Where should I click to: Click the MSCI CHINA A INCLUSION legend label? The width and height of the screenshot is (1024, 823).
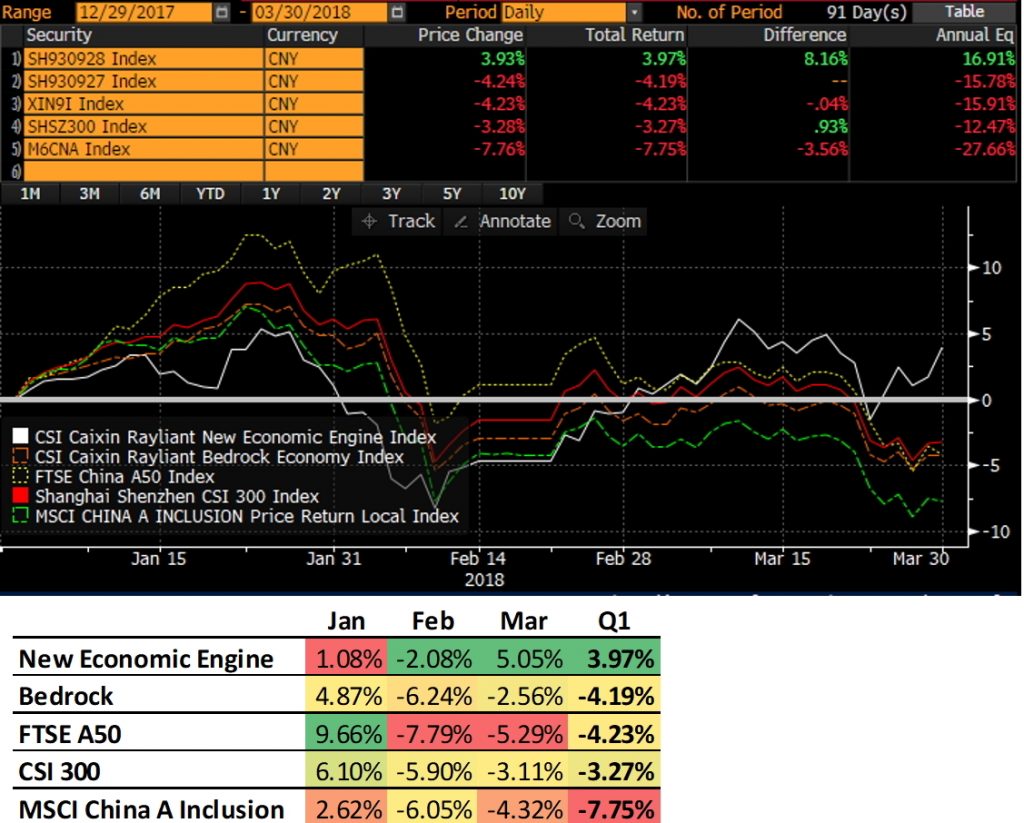[x=247, y=516]
